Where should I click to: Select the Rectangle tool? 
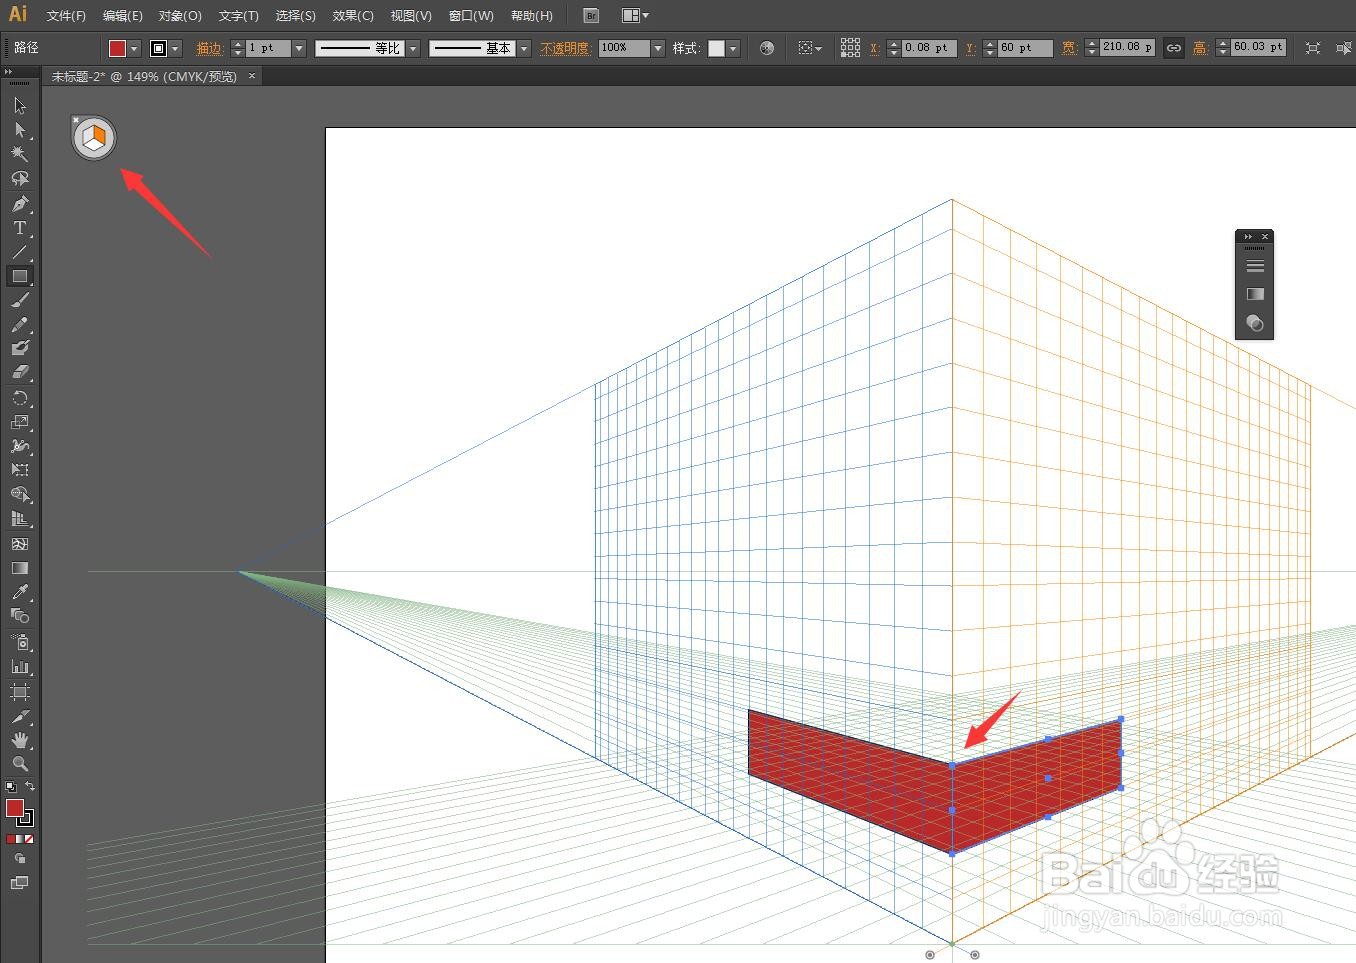tap(20, 276)
